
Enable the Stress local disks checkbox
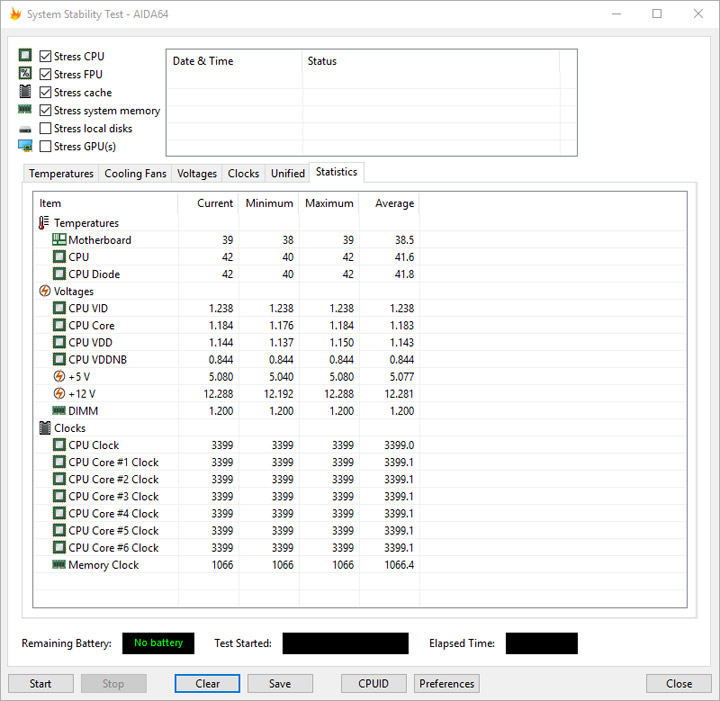[45, 128]
